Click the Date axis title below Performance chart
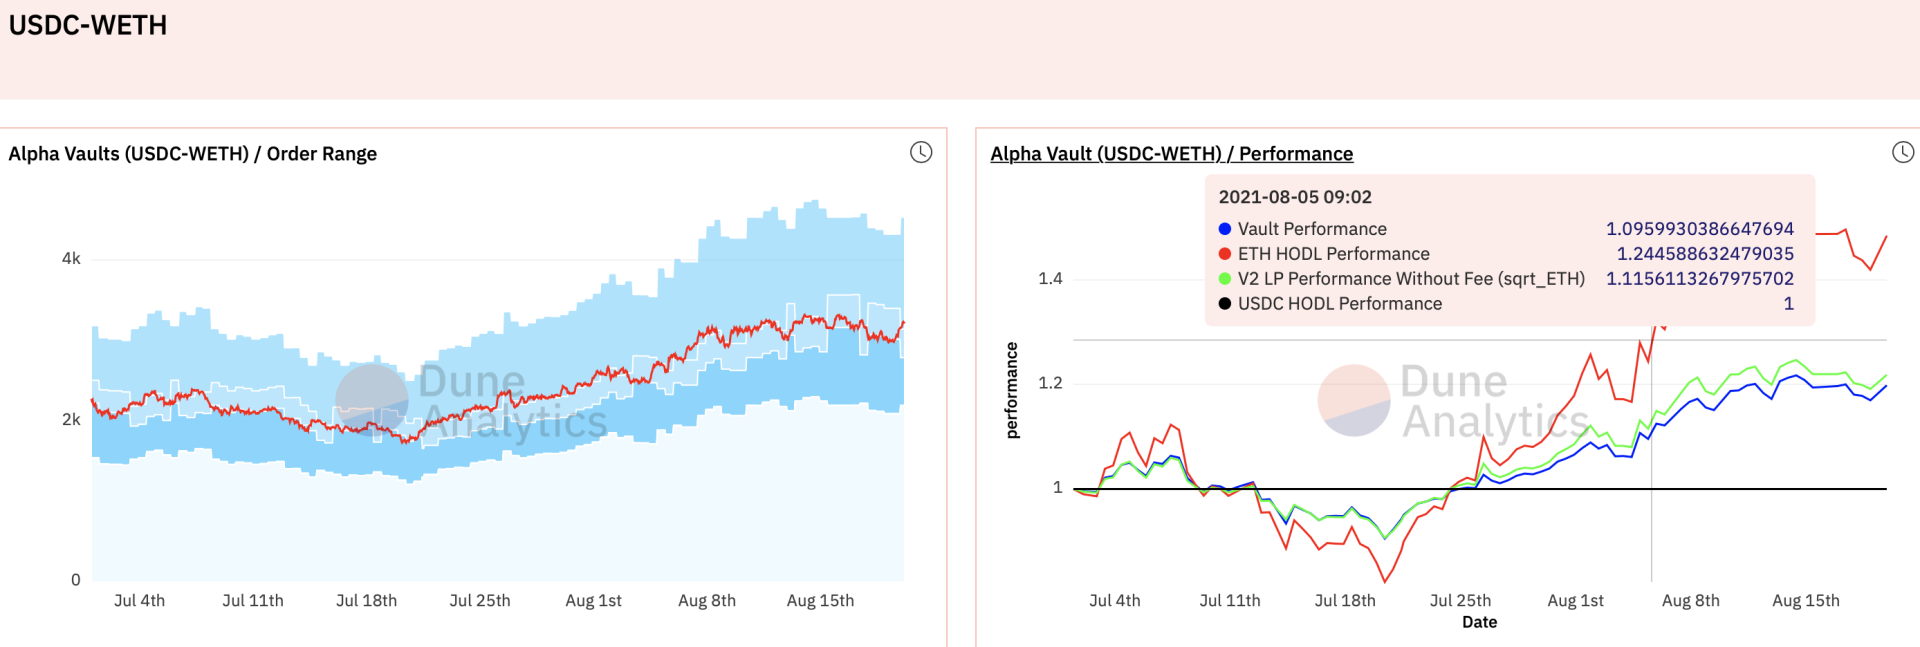Screen dimensions: 1920x647 (1479, 622)
